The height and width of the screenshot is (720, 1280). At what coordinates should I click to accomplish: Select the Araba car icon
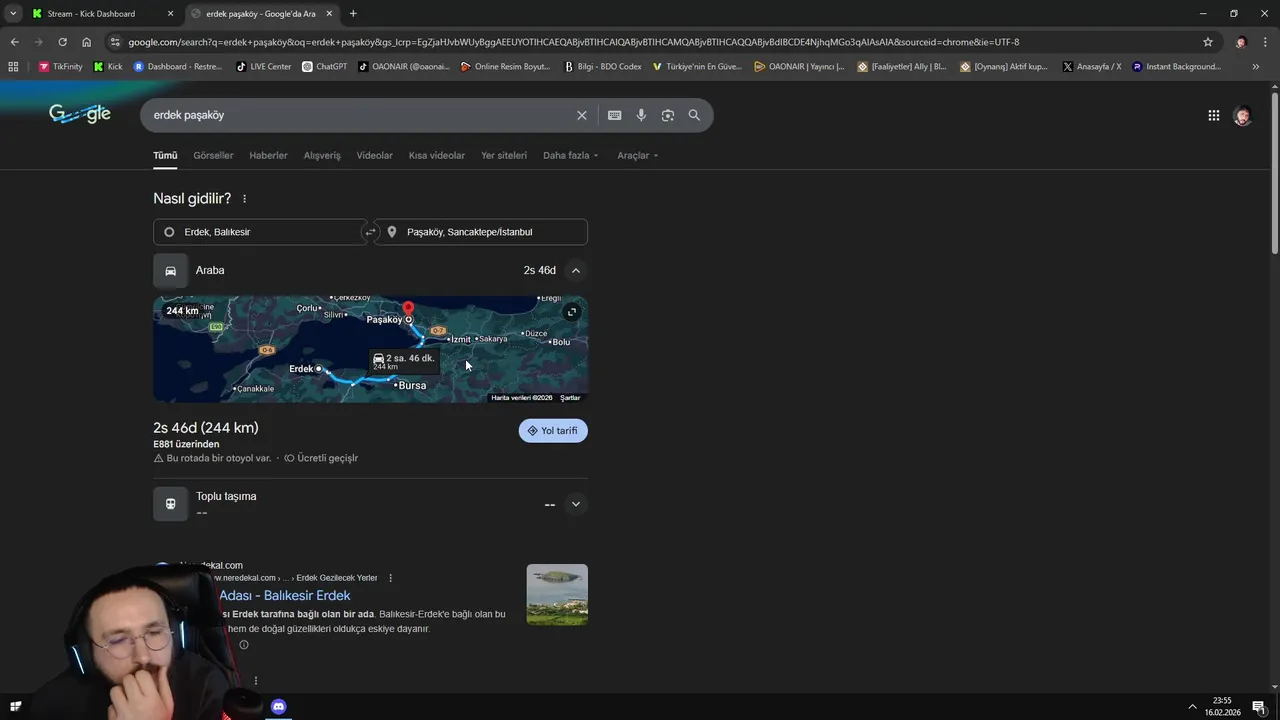pos(170,271)
